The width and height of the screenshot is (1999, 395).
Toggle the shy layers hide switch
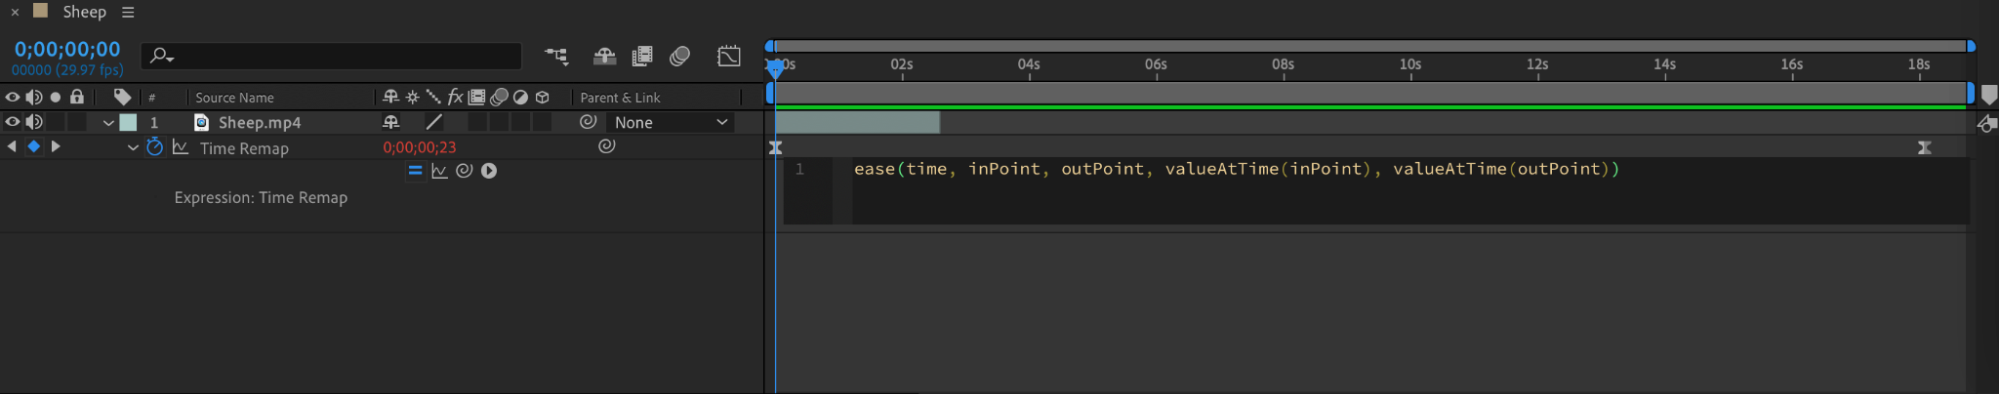tap(604, 56)
